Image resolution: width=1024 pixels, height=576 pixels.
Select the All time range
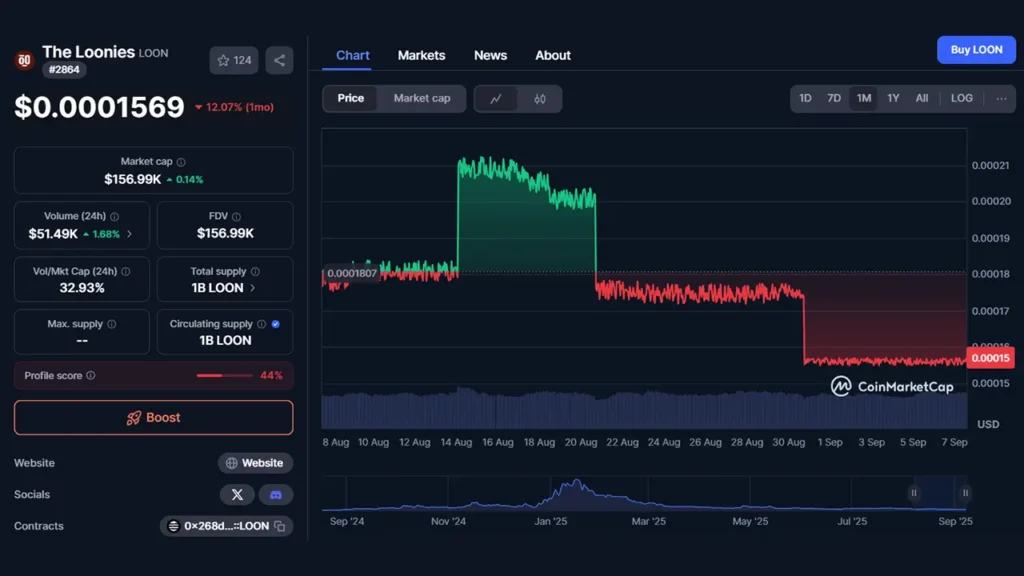pyautogui.click(x=921, y=99)
